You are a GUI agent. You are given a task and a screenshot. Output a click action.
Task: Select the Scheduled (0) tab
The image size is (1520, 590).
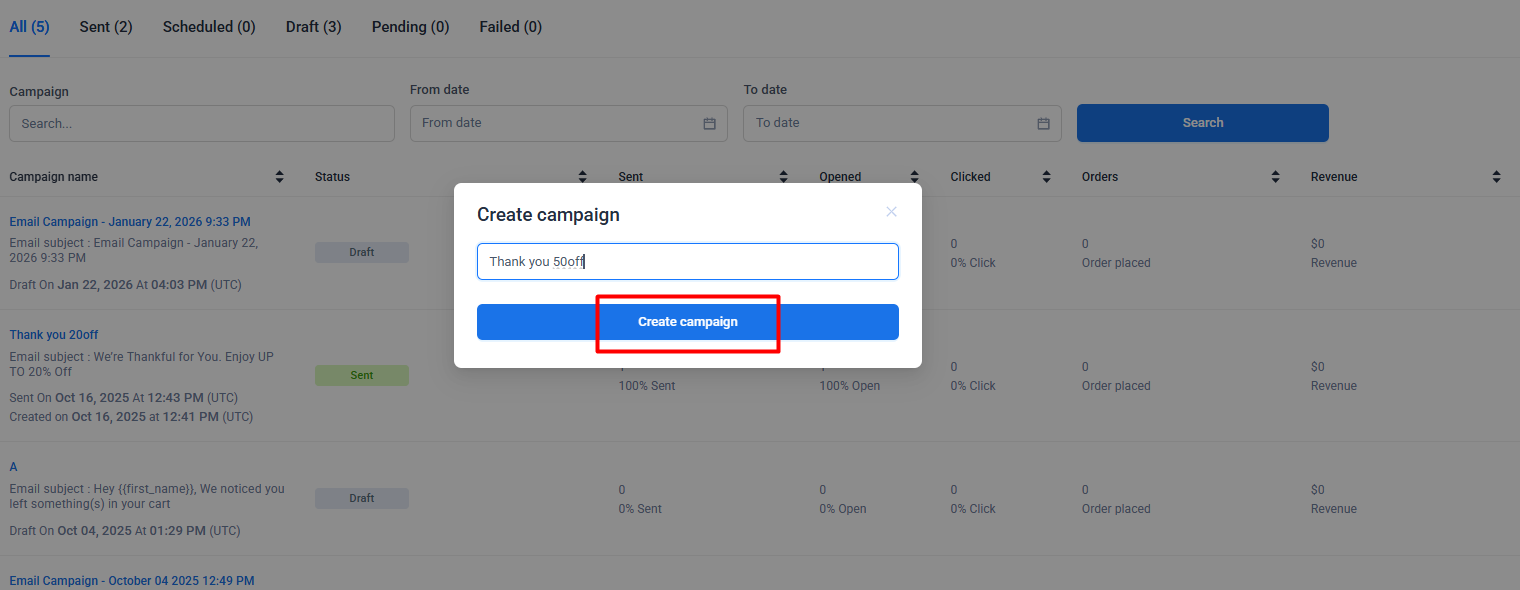tap(209, 27)
